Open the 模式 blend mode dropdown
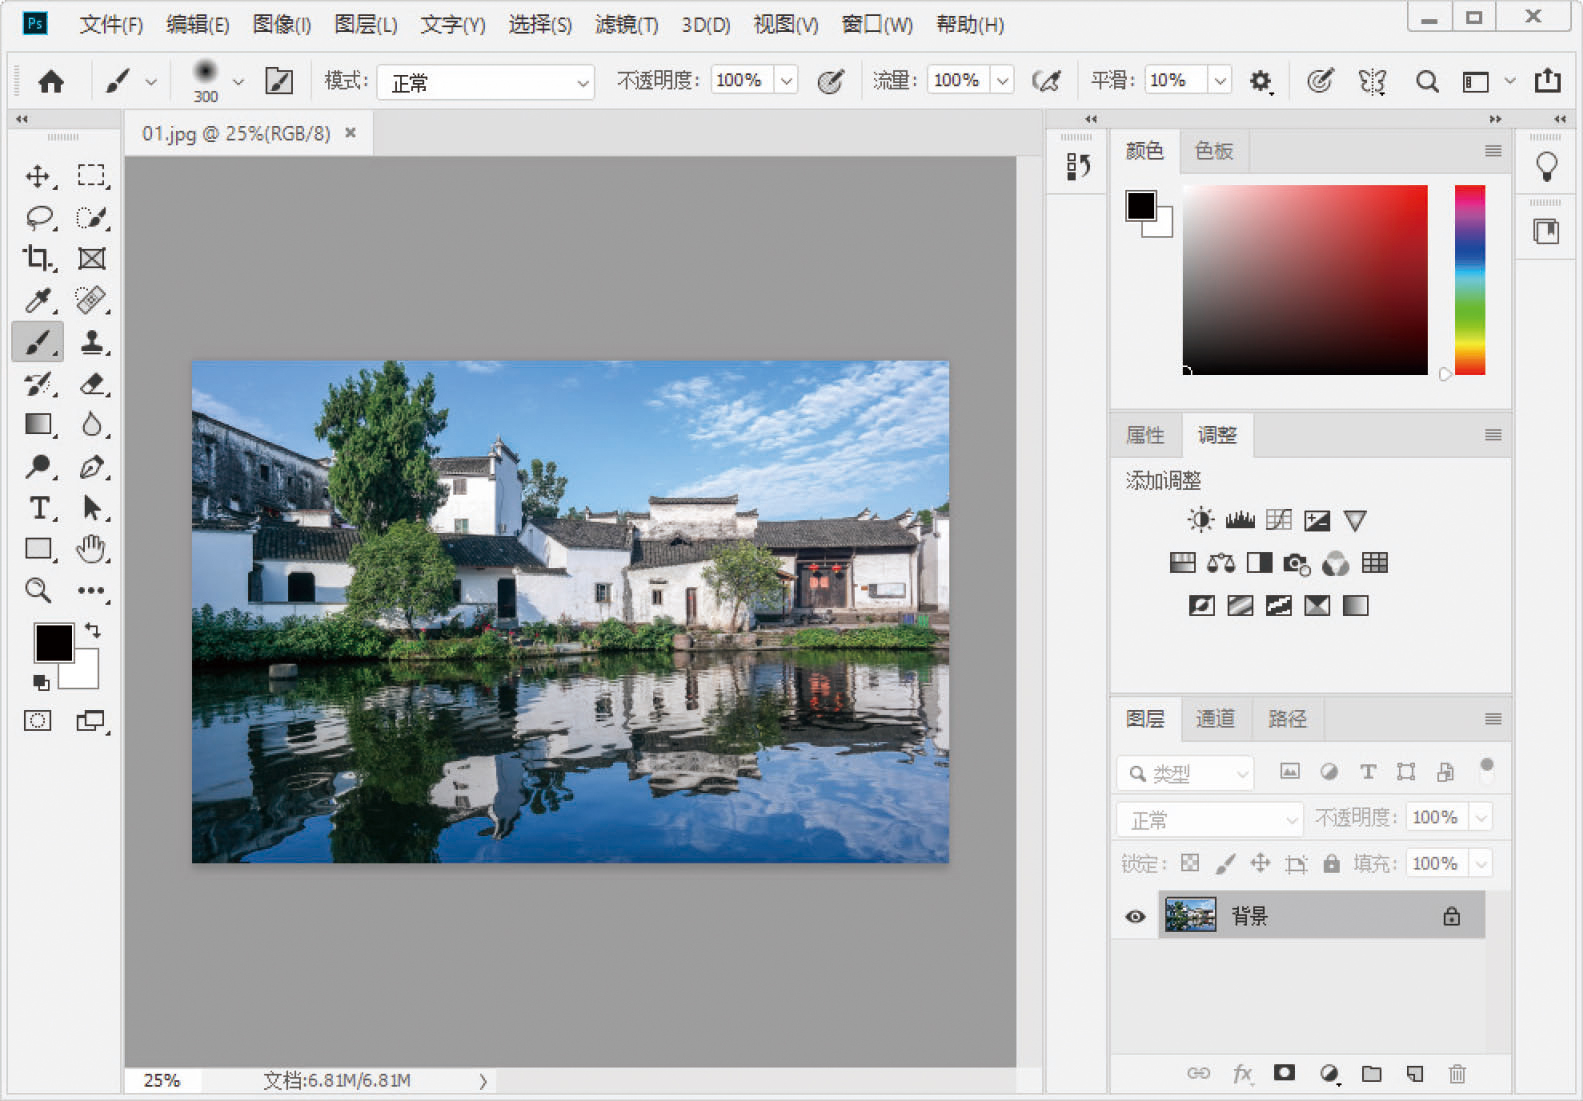This screenshot has width=1583, height=1101. [486, 82]
